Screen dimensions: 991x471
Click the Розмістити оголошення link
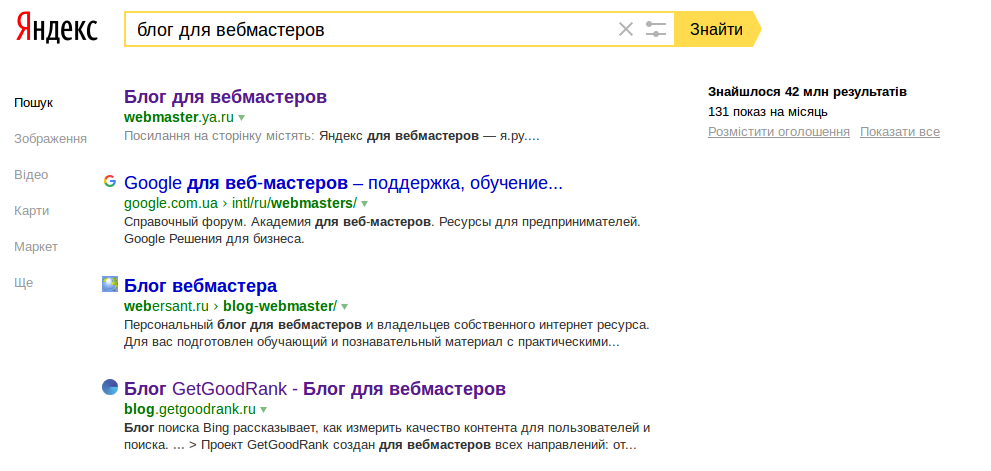pos(779,132)
